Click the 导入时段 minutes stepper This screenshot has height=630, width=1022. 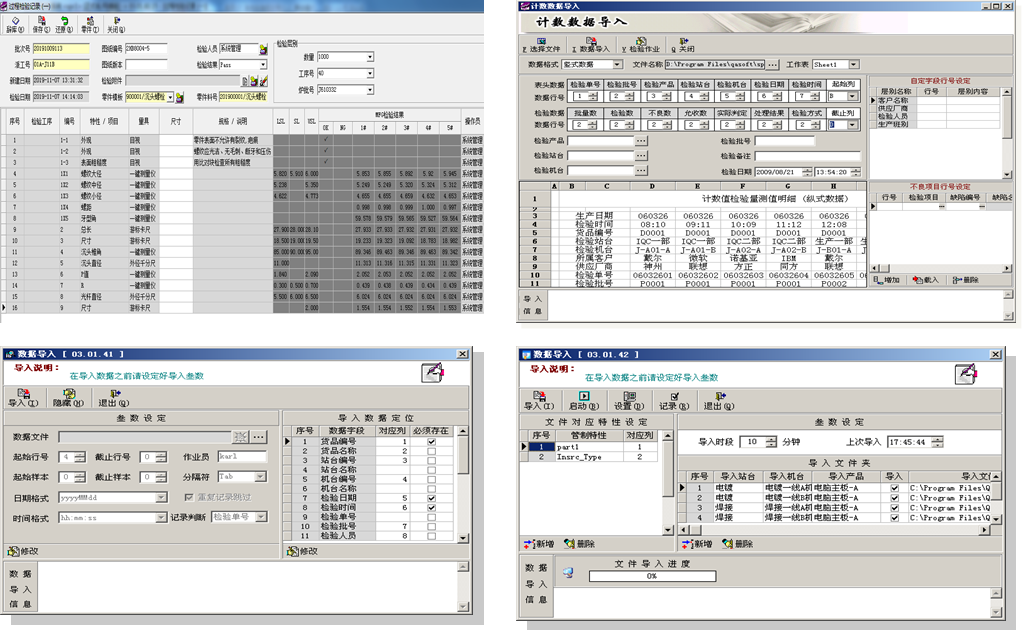(771, 442)
